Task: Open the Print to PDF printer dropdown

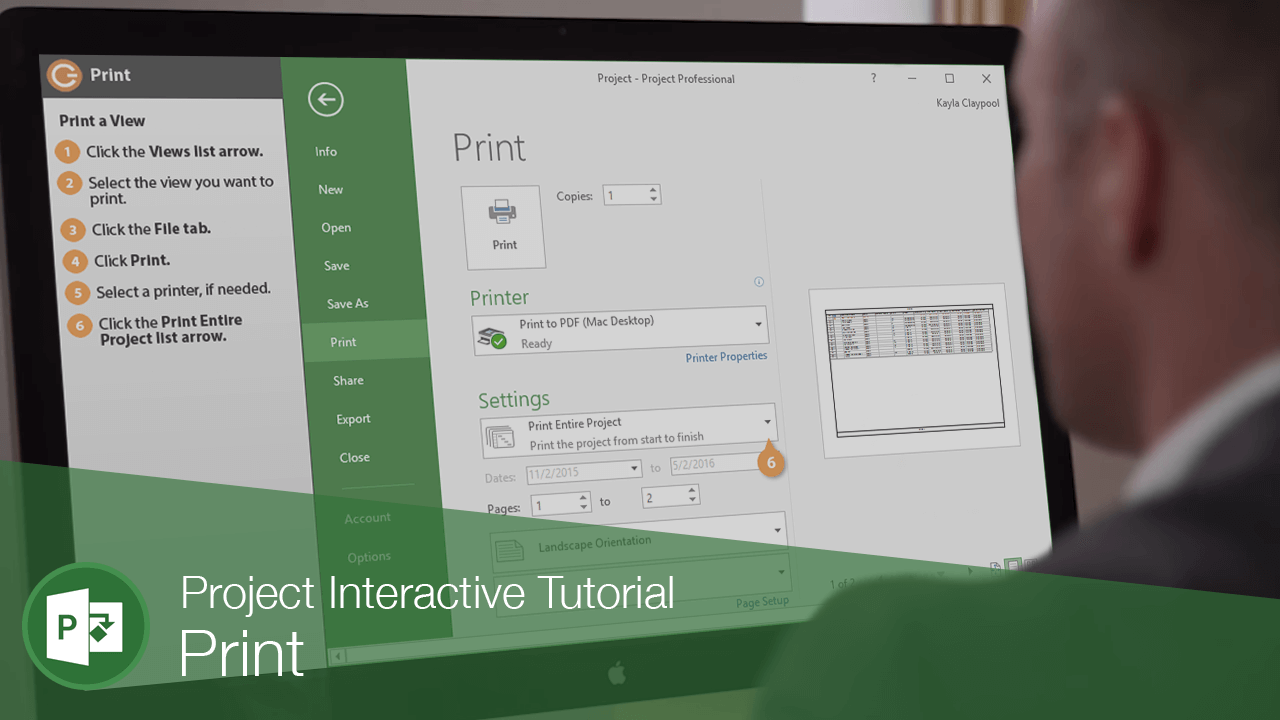Action: pyautogui.click(x=758, y=324)
